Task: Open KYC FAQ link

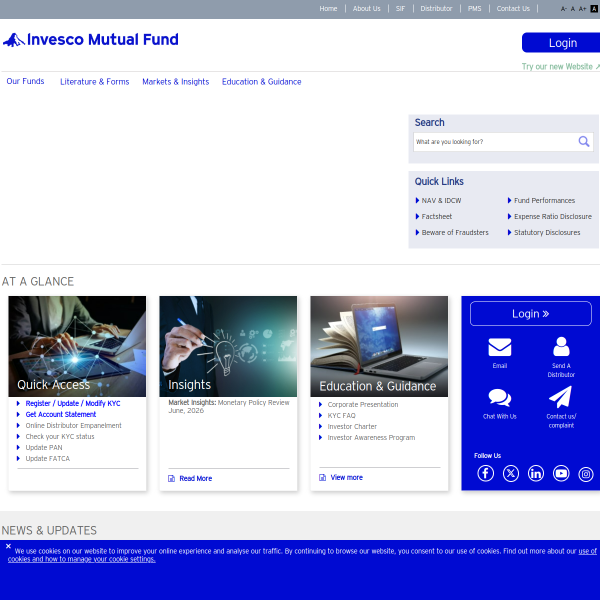Action: (341, 416)
